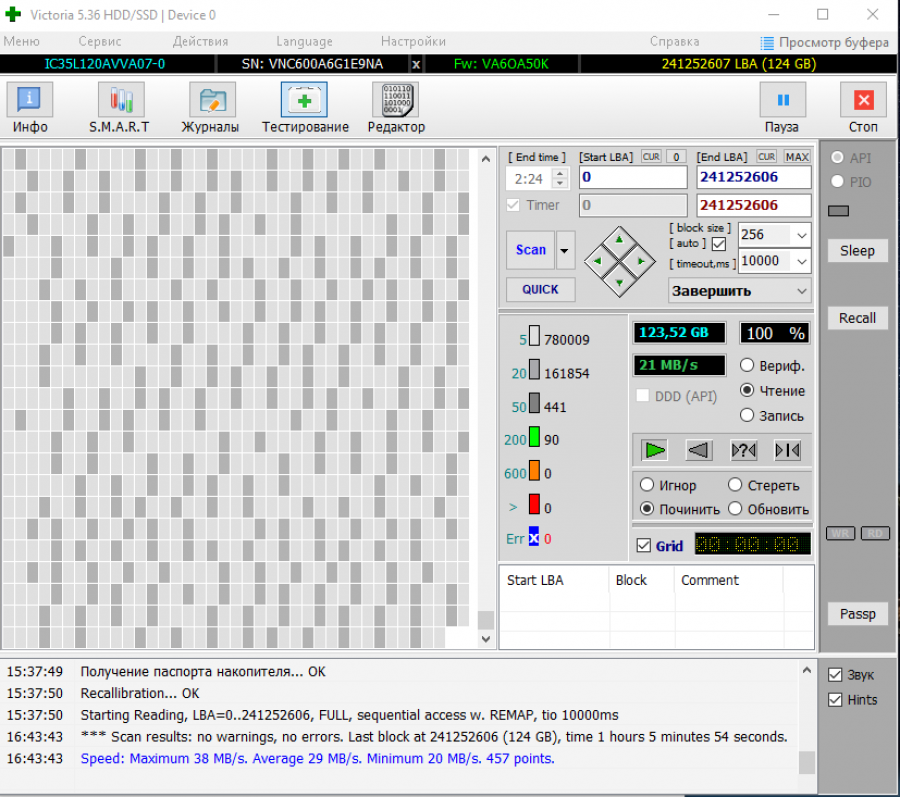900x797 pixels.
Task: Click the Start LBA input field
Action: coord(633,177)
